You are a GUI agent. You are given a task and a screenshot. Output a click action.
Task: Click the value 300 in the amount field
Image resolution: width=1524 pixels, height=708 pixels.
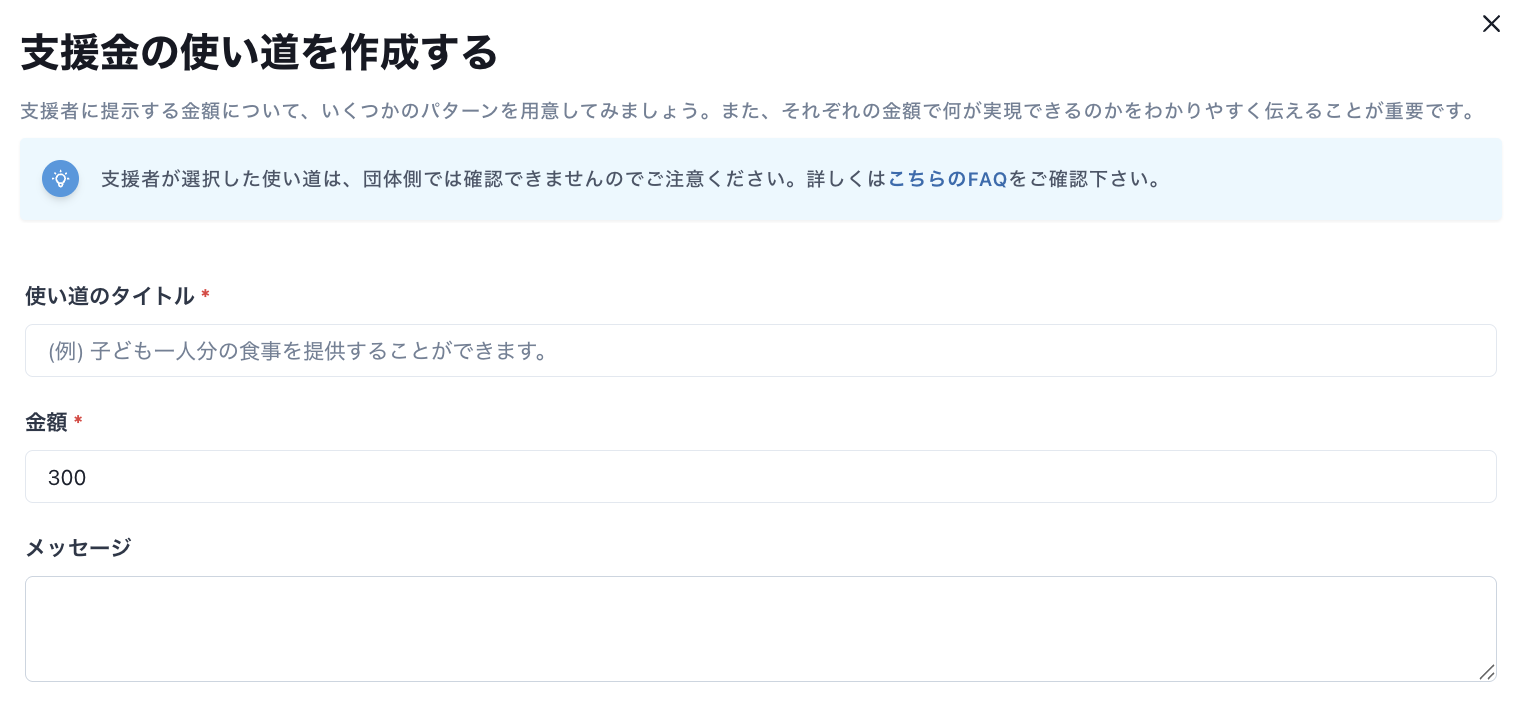coord(67,477)
